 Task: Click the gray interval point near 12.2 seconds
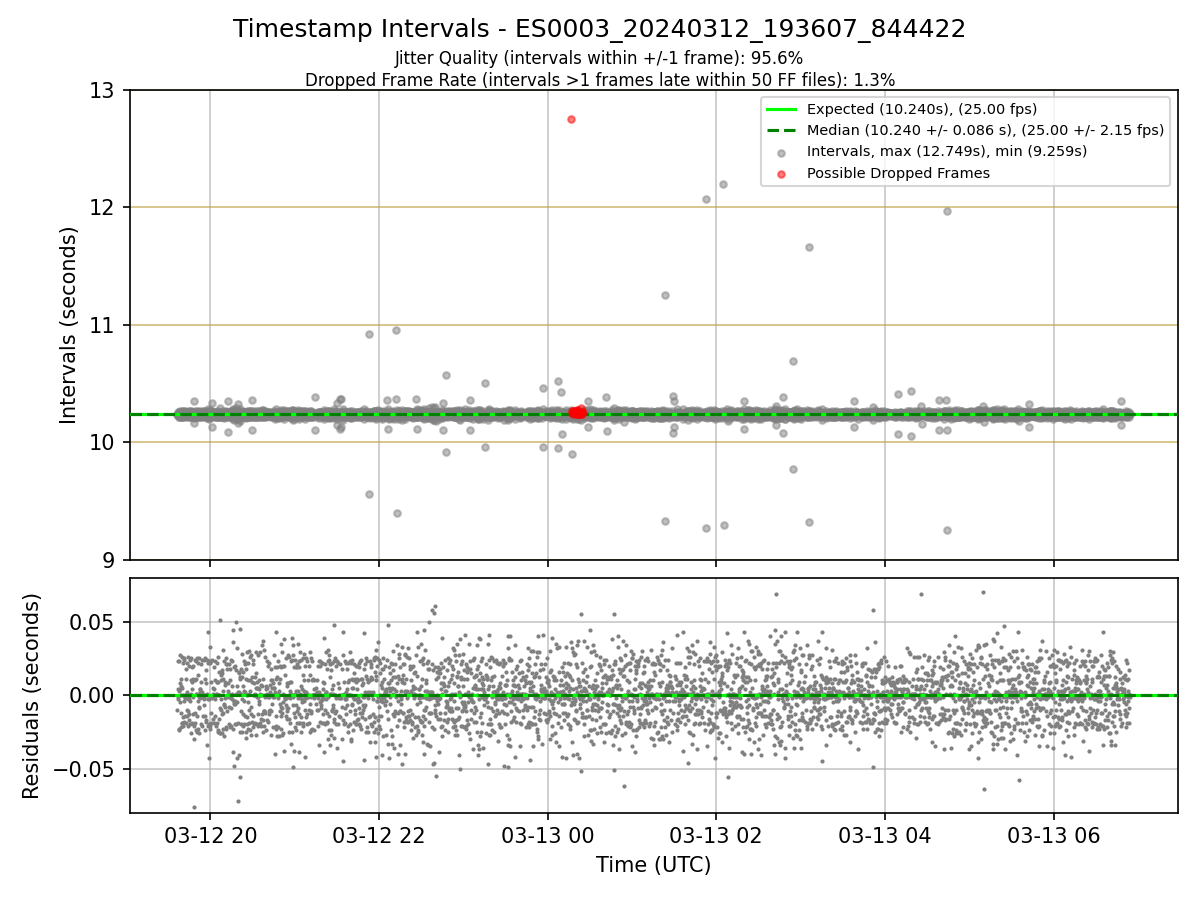click(x=723, y=184)
